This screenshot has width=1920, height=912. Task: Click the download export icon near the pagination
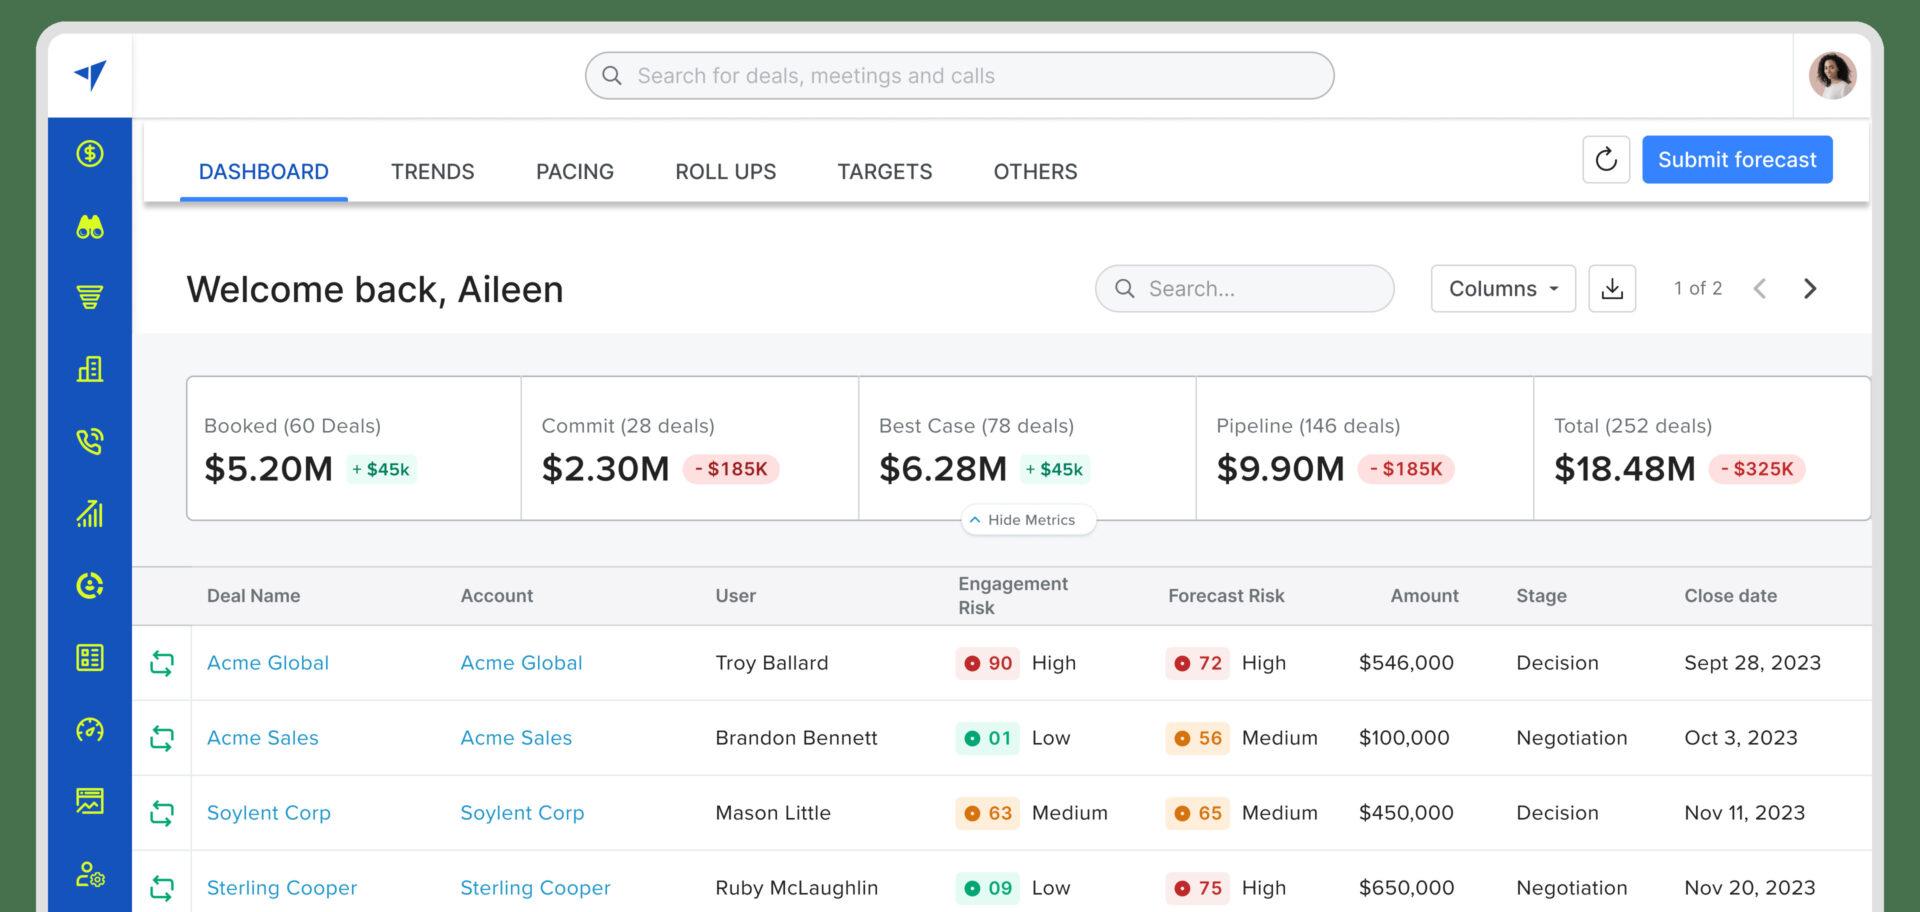point(1612,288)
